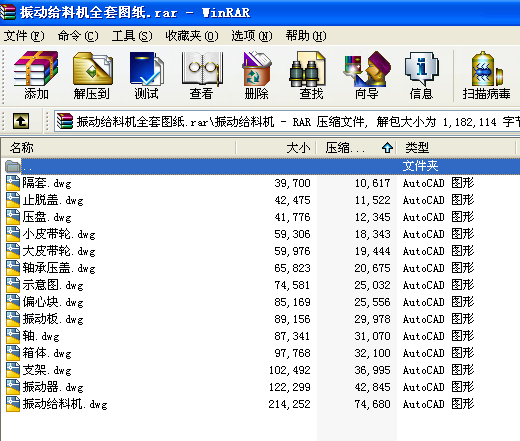Click size value 214,252
Image resolution: width=520 pixels, height=441 pixels.
click(289, 404)
